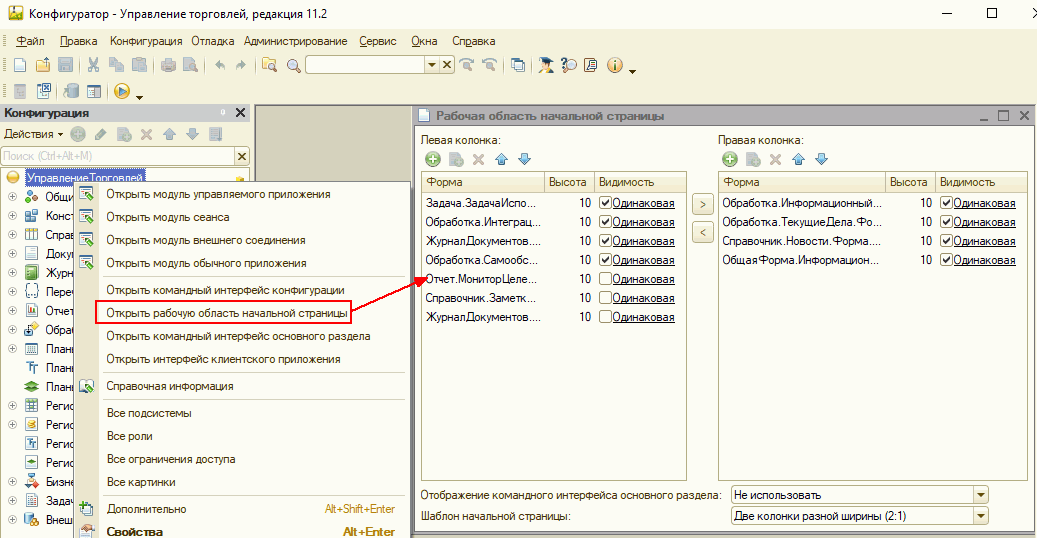1037x538 pixels.
Task: Click the magnifier Search icon in the toolbar
Action: [293, 65]
